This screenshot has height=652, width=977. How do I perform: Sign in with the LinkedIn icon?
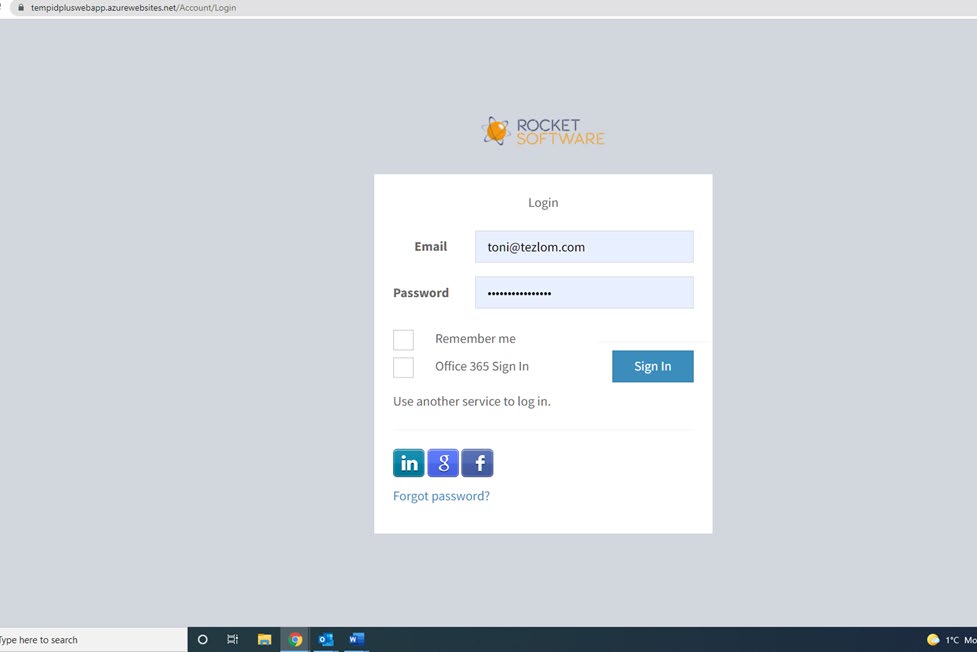[x=409, y=463]
